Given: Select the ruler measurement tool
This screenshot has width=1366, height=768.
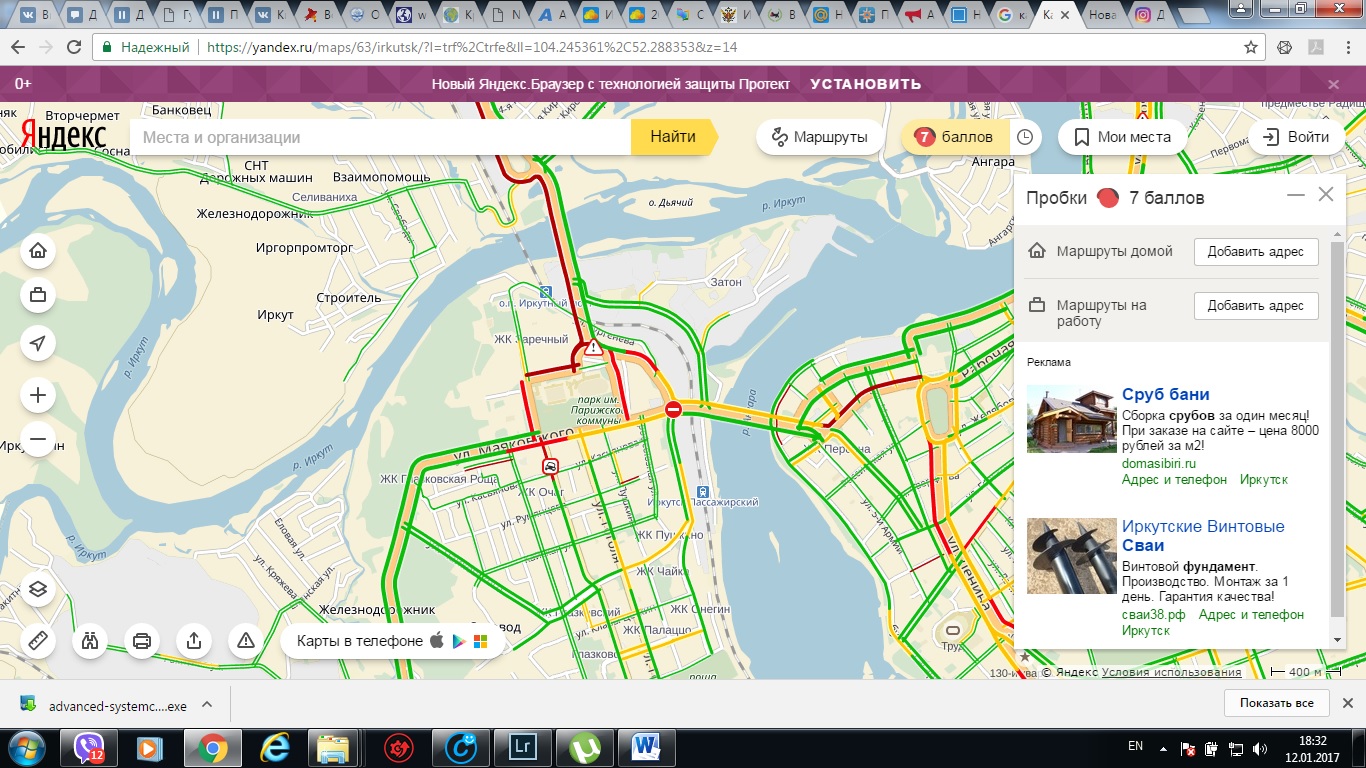Looking at the screenshot, I should 38,641.
